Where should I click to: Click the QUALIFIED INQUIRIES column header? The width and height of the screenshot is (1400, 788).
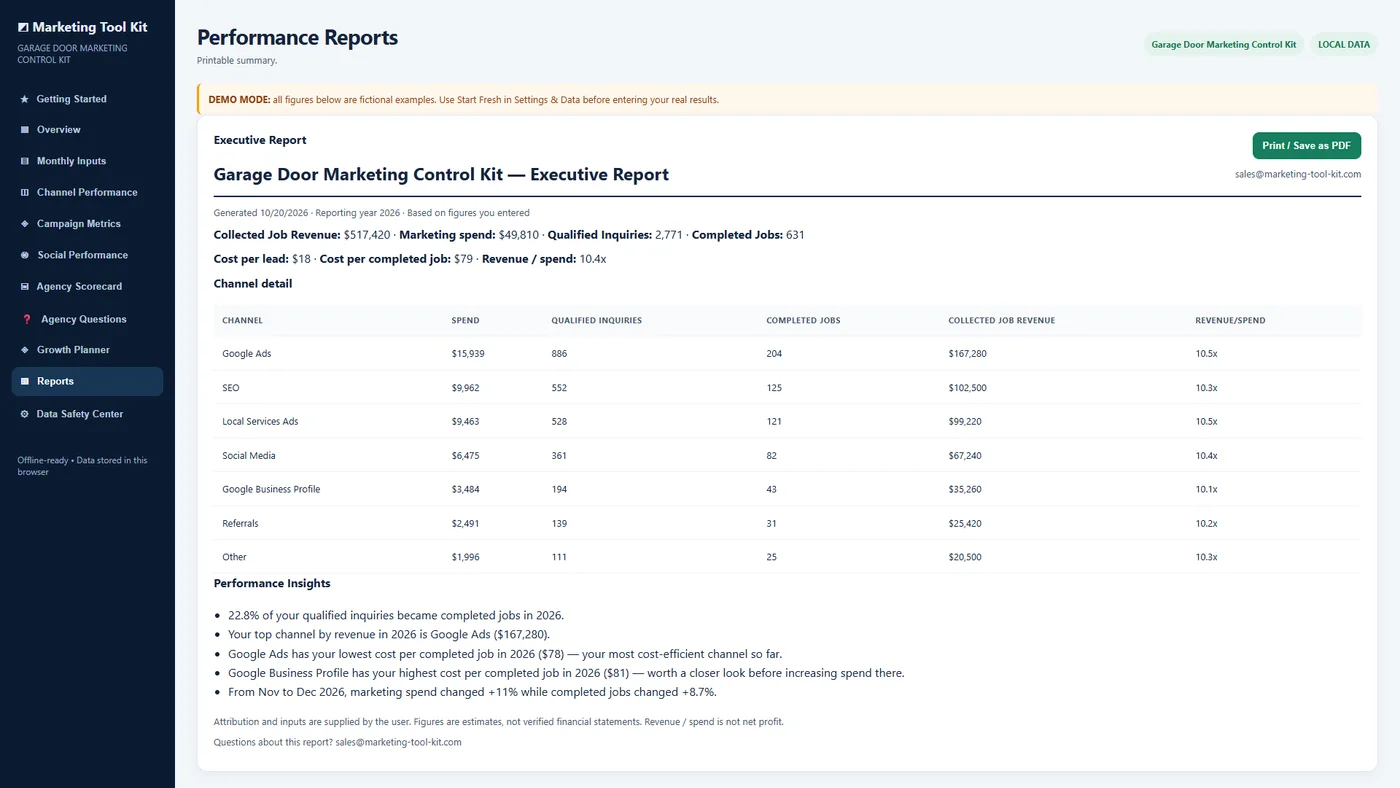coord(596,320)
